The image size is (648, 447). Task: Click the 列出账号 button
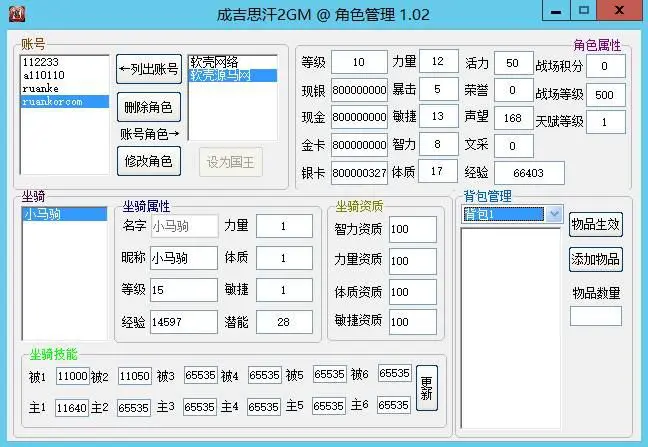149,69
